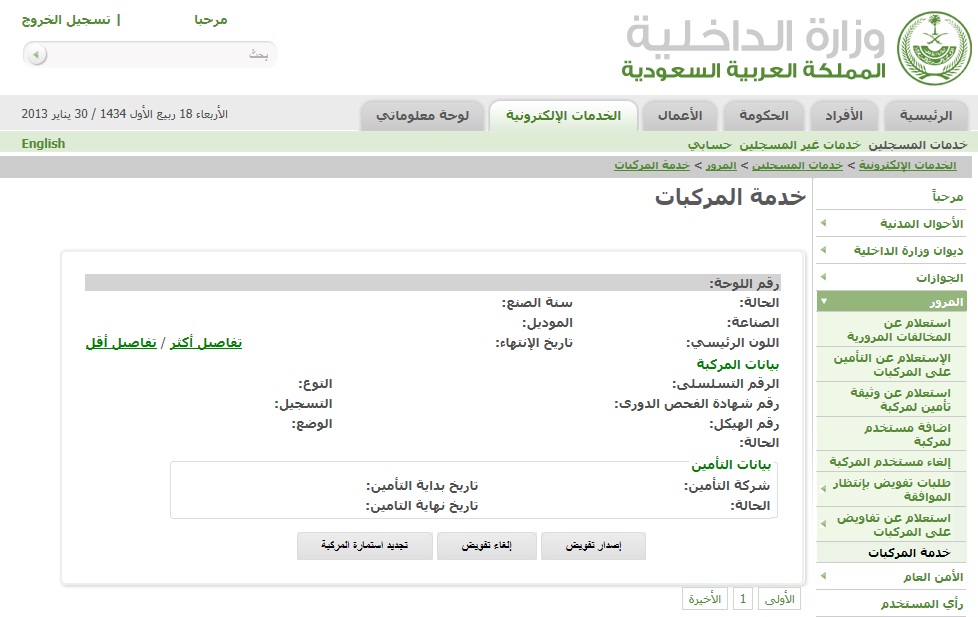
Task: Click إلغاء تفويض button
Action: click(487, 546)
